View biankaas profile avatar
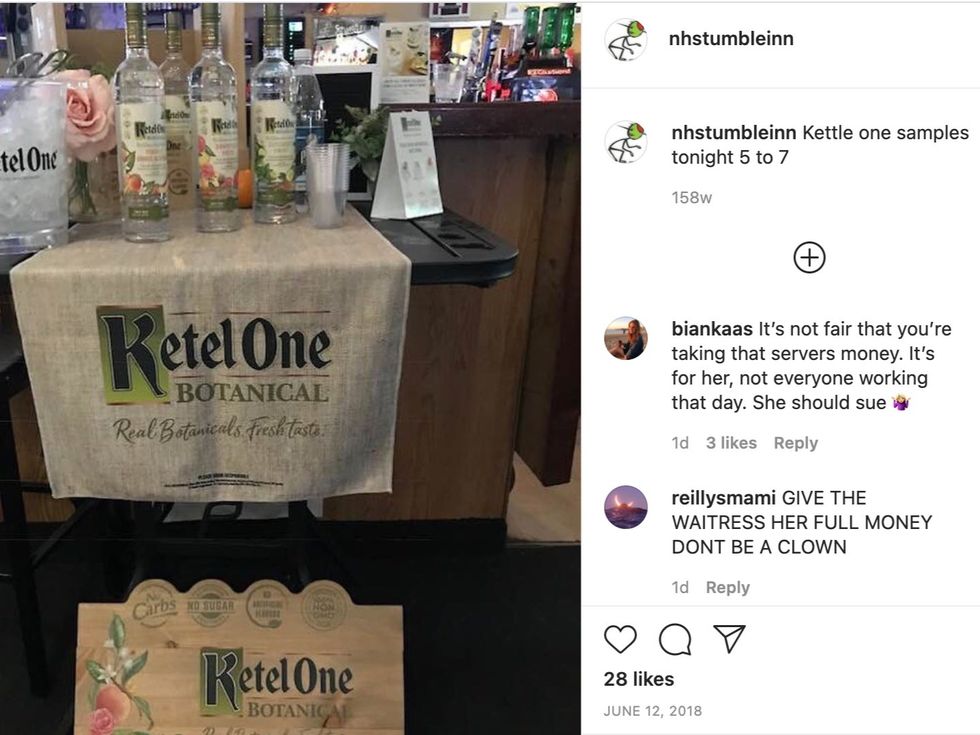Image resolution: width=980 pixels, height=735 pixels. coord(626,338)
